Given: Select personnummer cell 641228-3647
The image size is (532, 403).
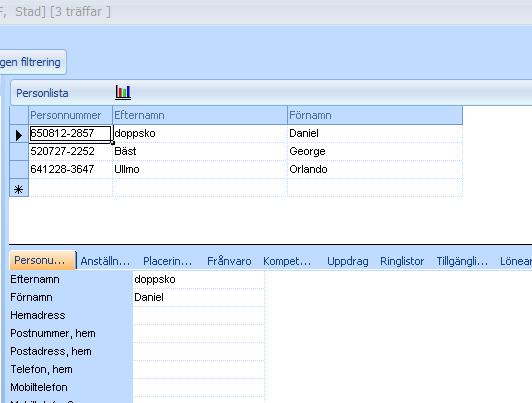Looking at the screenshot, I should pos(70,169).
